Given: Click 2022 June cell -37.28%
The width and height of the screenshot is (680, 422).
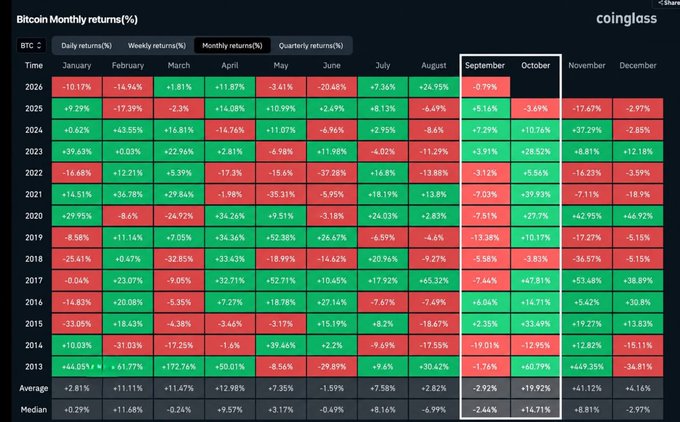Looking at the screenshot, I should [332, 173].
